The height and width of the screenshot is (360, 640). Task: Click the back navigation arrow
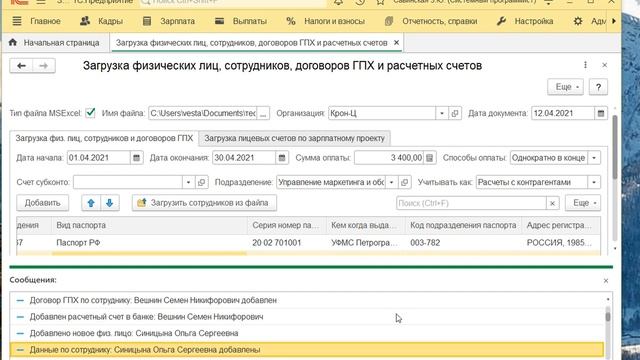pos(21,65)
